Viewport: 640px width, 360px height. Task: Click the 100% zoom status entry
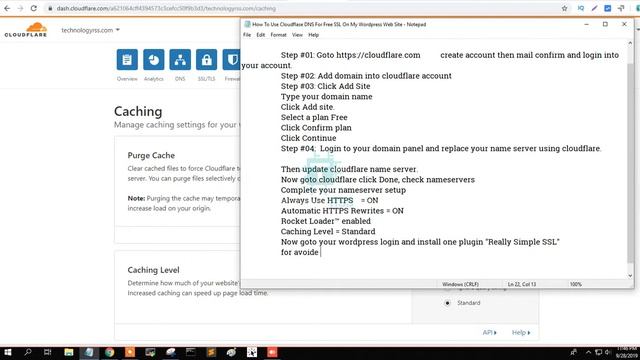(x=576, y=284)
